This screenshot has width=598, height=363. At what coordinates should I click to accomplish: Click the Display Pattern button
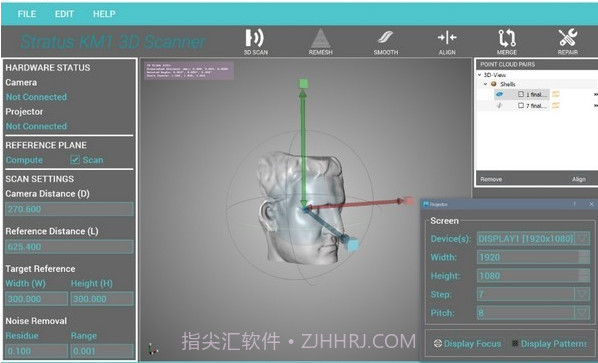pyautogui.click(x=549, y=344)
